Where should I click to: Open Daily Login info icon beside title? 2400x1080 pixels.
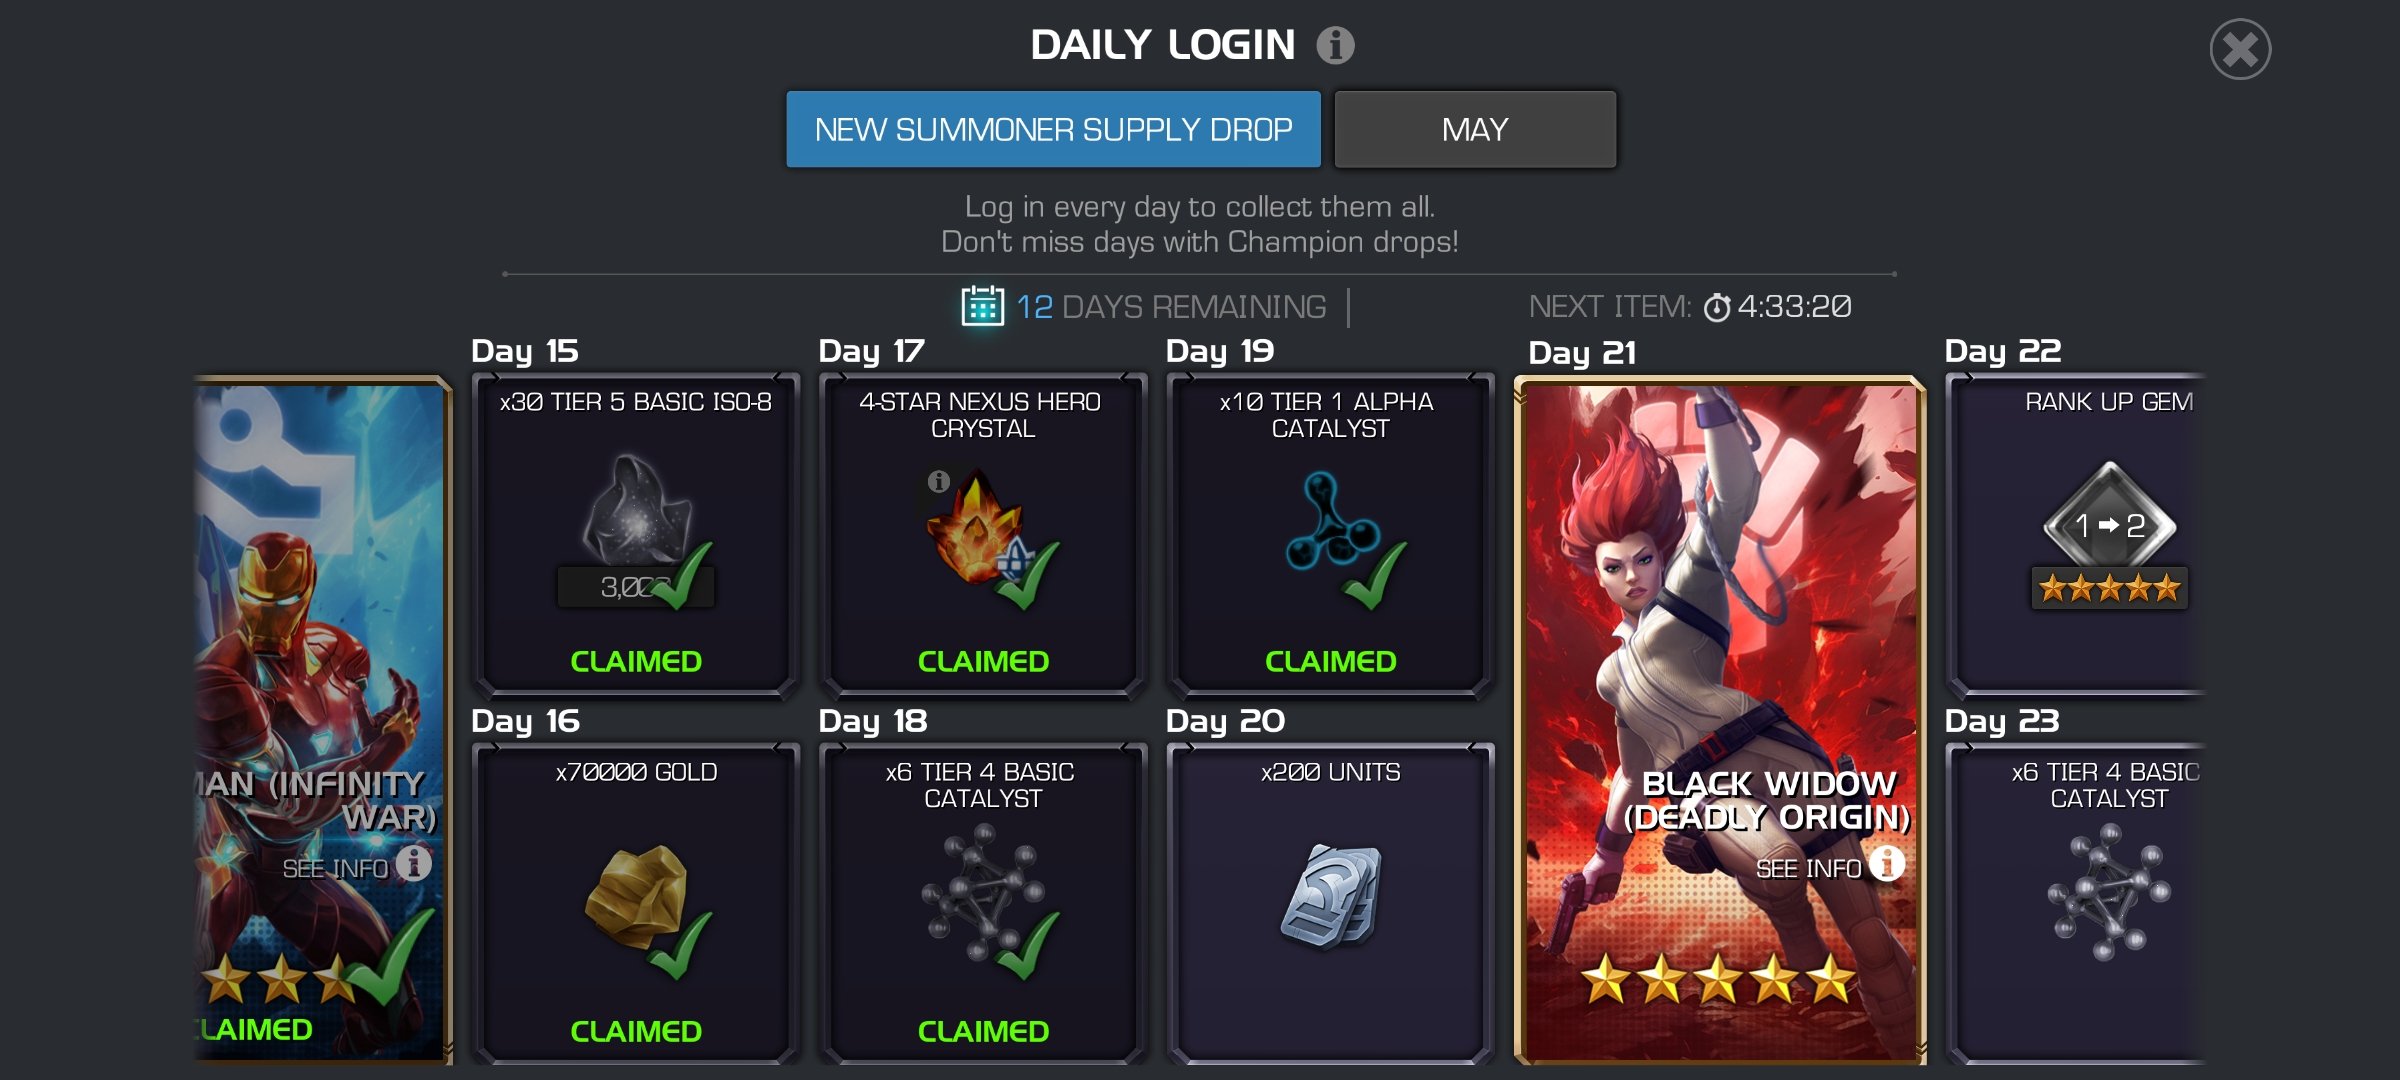(1335, 45)
